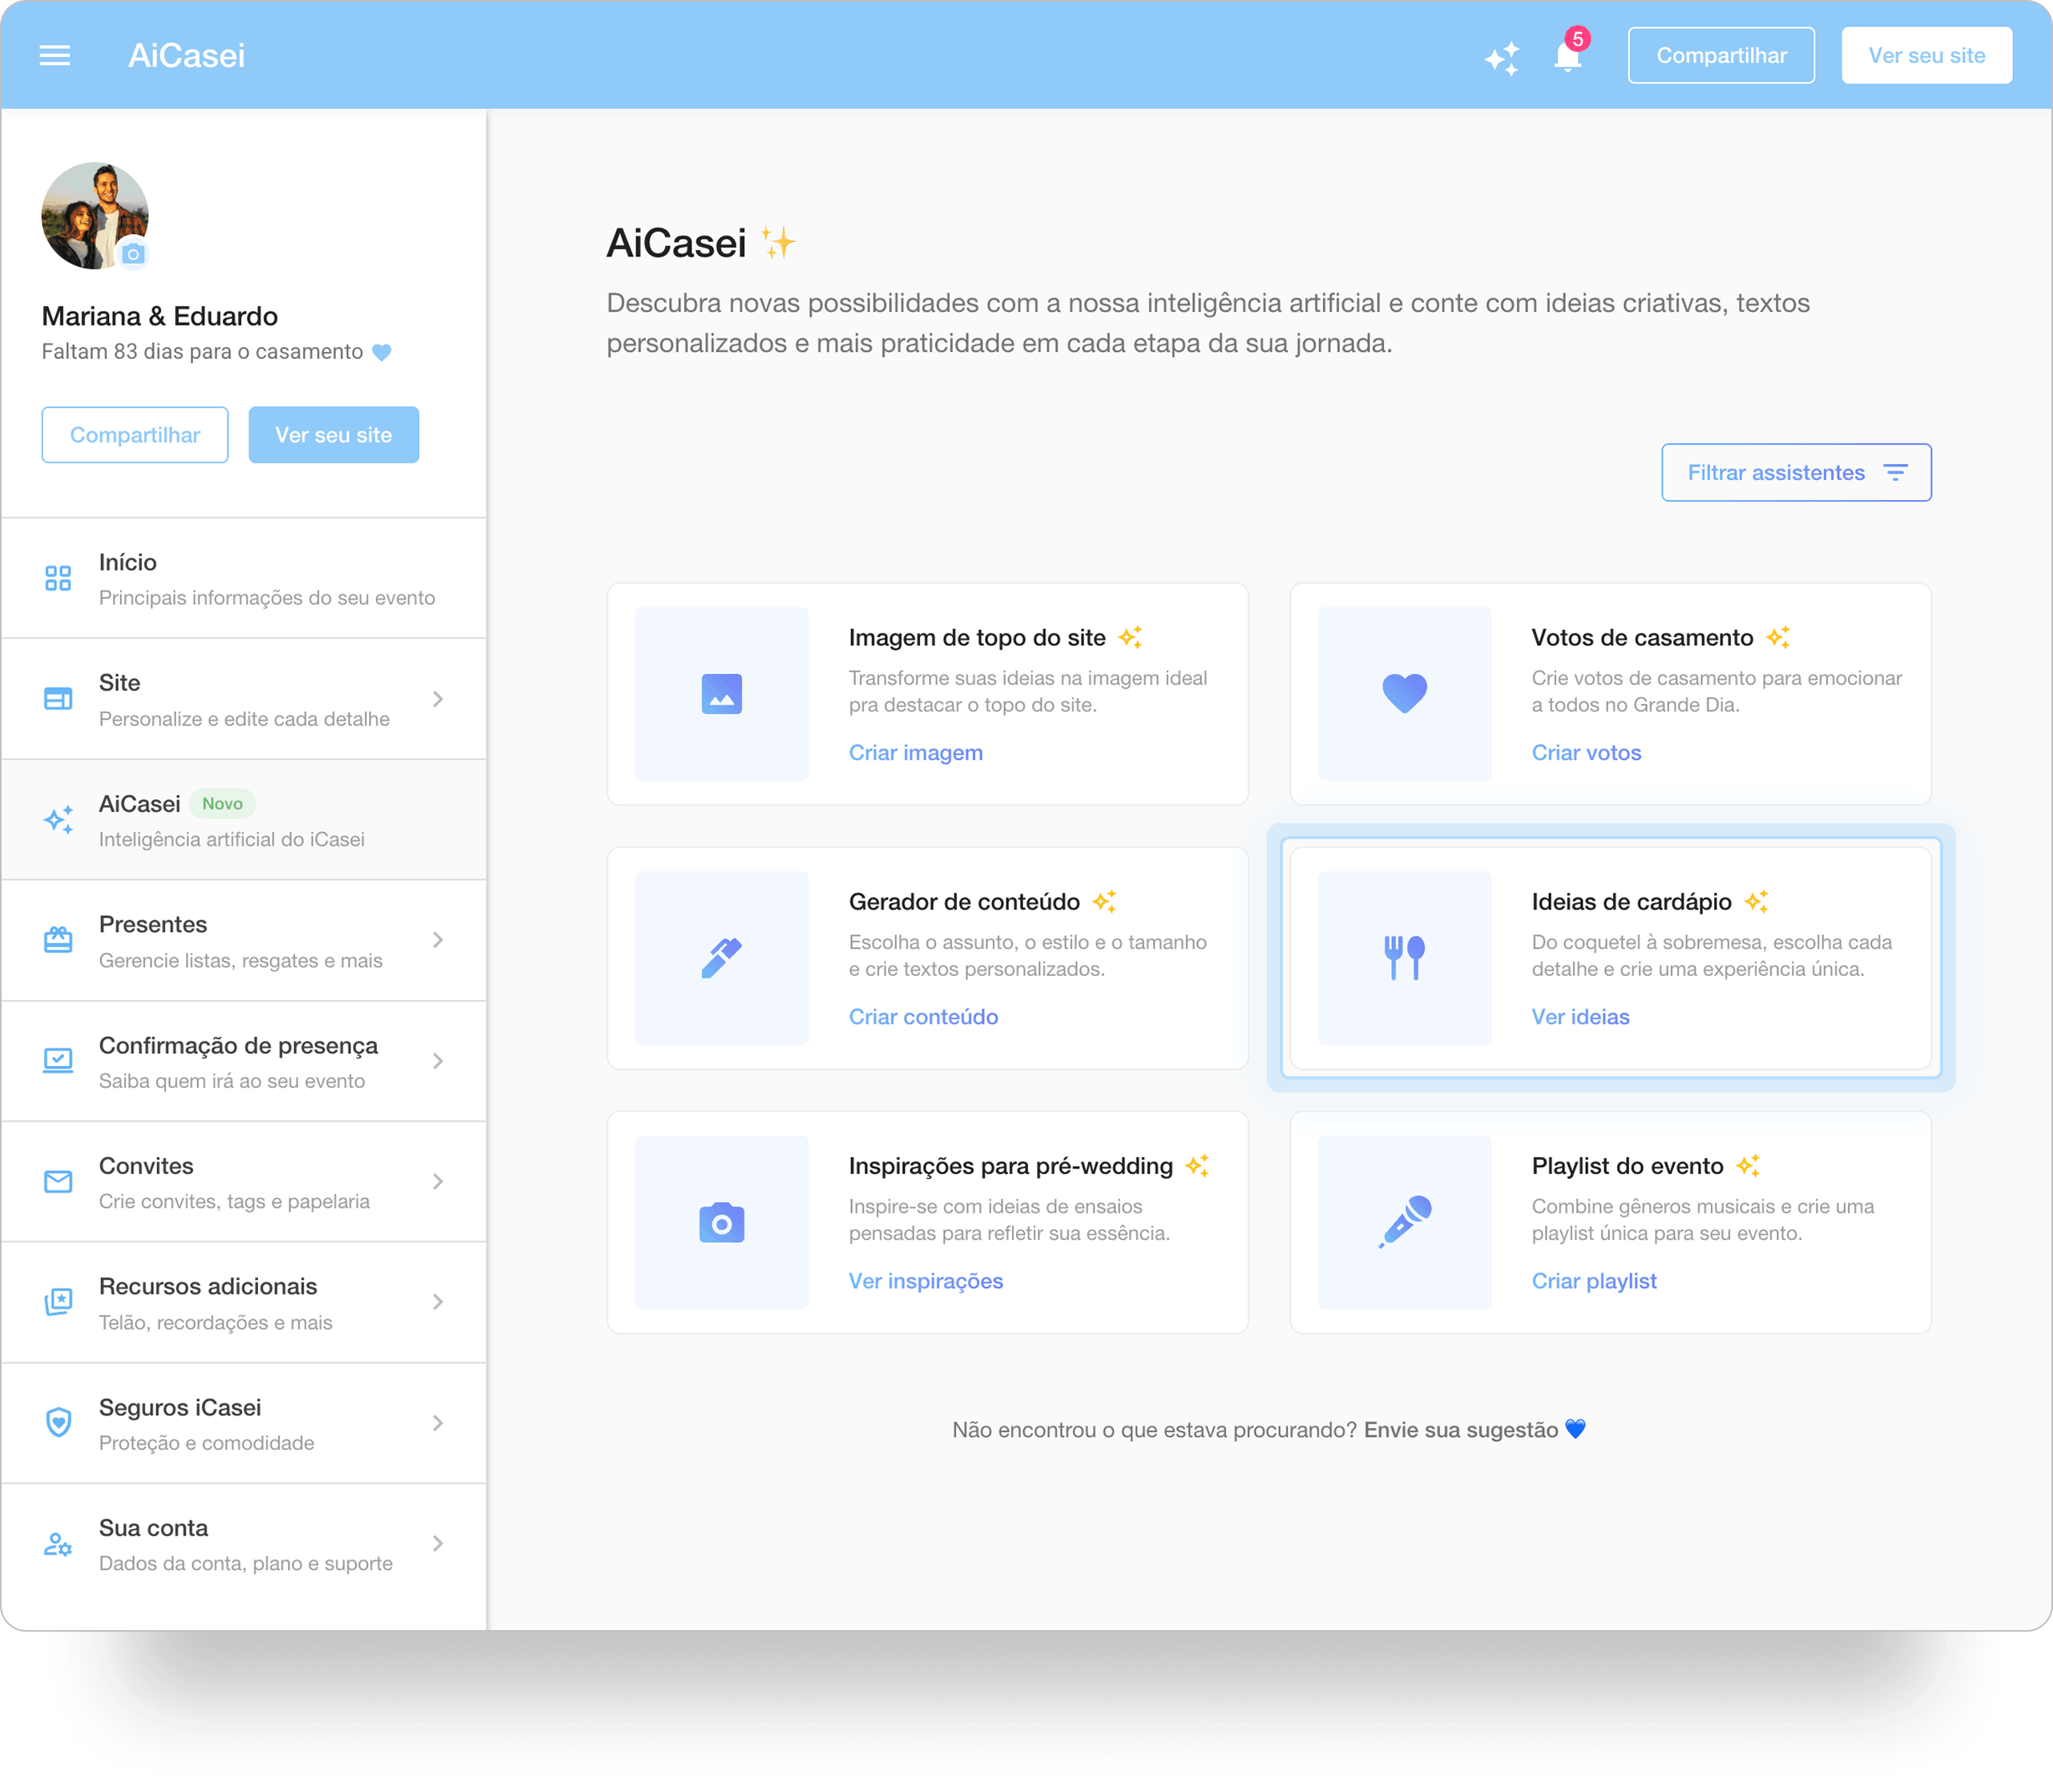Screen dimensions: 2053x1792
Task: Click the AI sparkle icon in the header
Action: tap(1502, 58)
